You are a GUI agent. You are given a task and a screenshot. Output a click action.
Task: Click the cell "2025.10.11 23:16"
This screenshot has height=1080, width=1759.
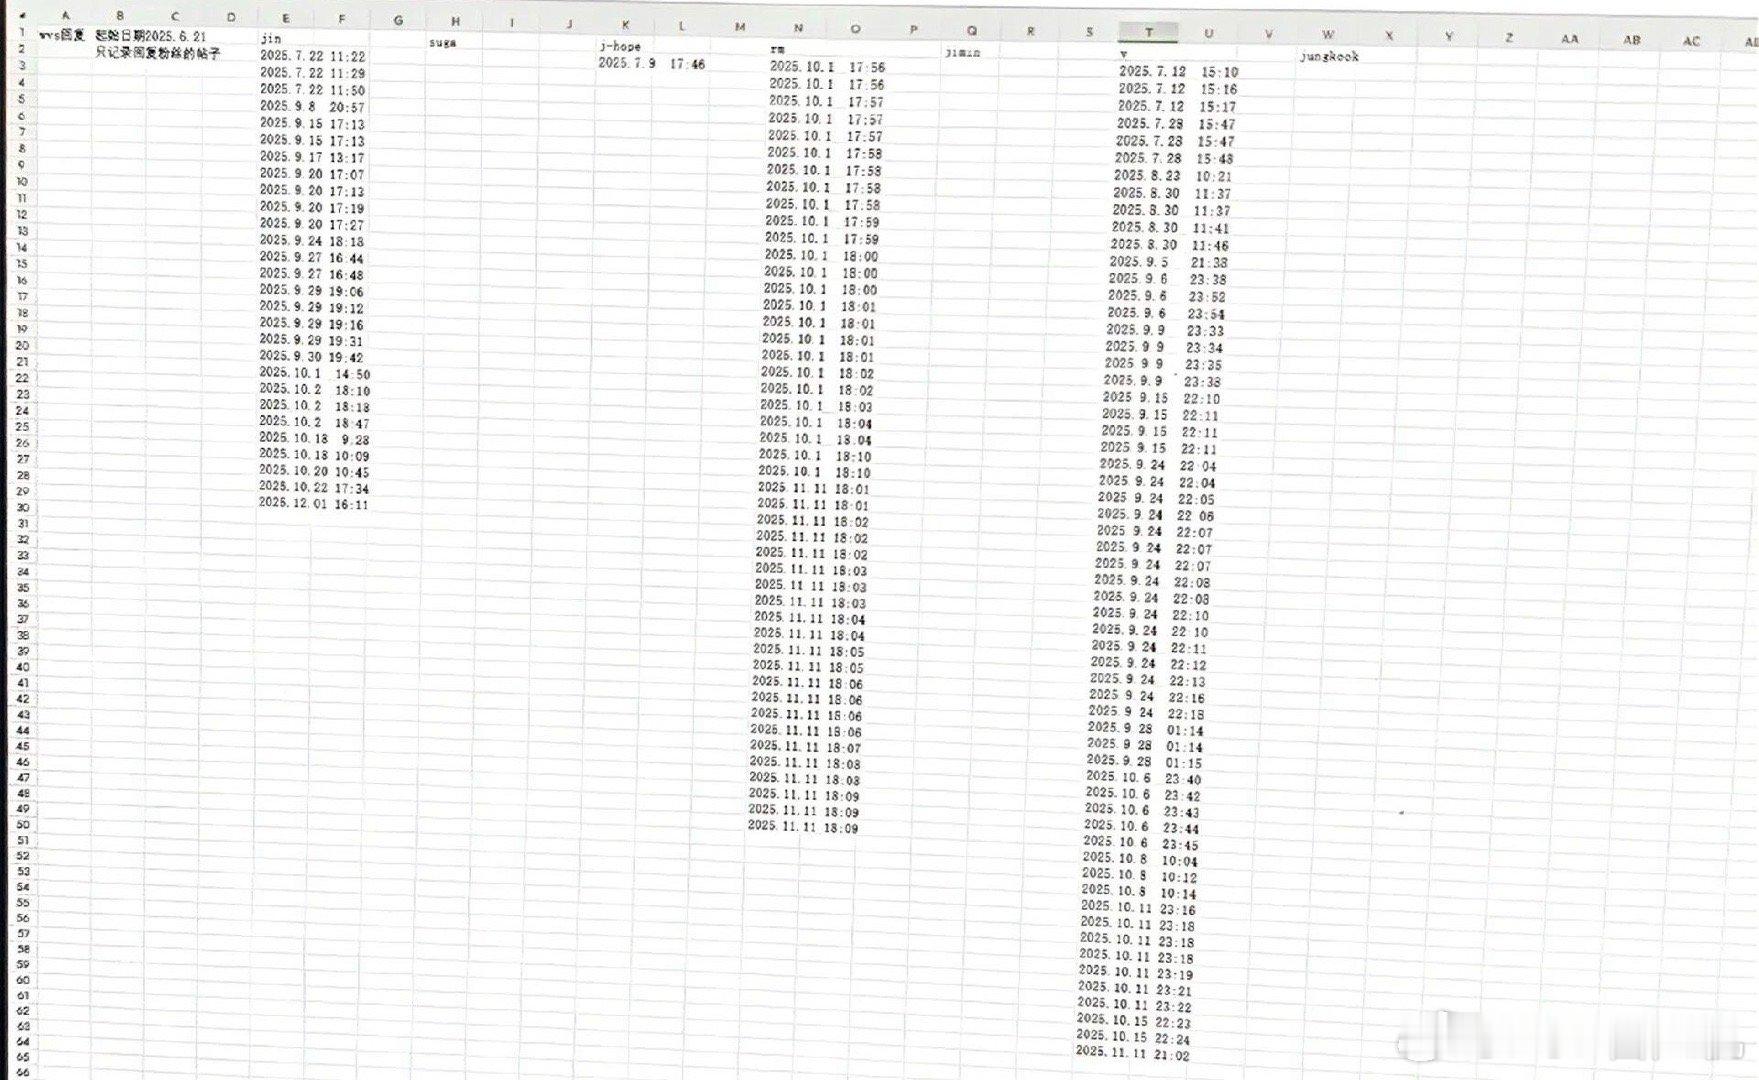click(1138, 909)
